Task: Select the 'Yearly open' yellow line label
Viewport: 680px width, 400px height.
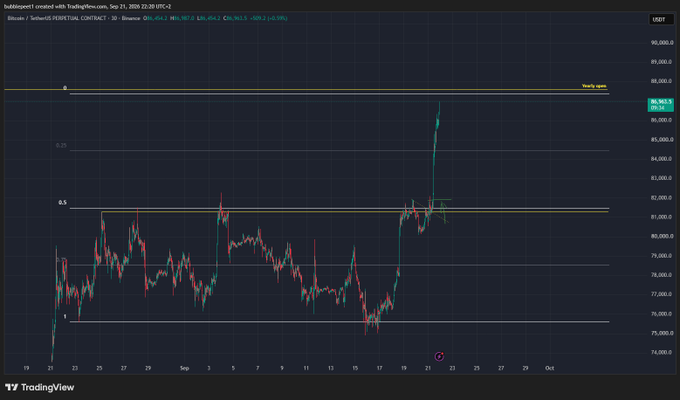Action: click(x=594, y=86)
